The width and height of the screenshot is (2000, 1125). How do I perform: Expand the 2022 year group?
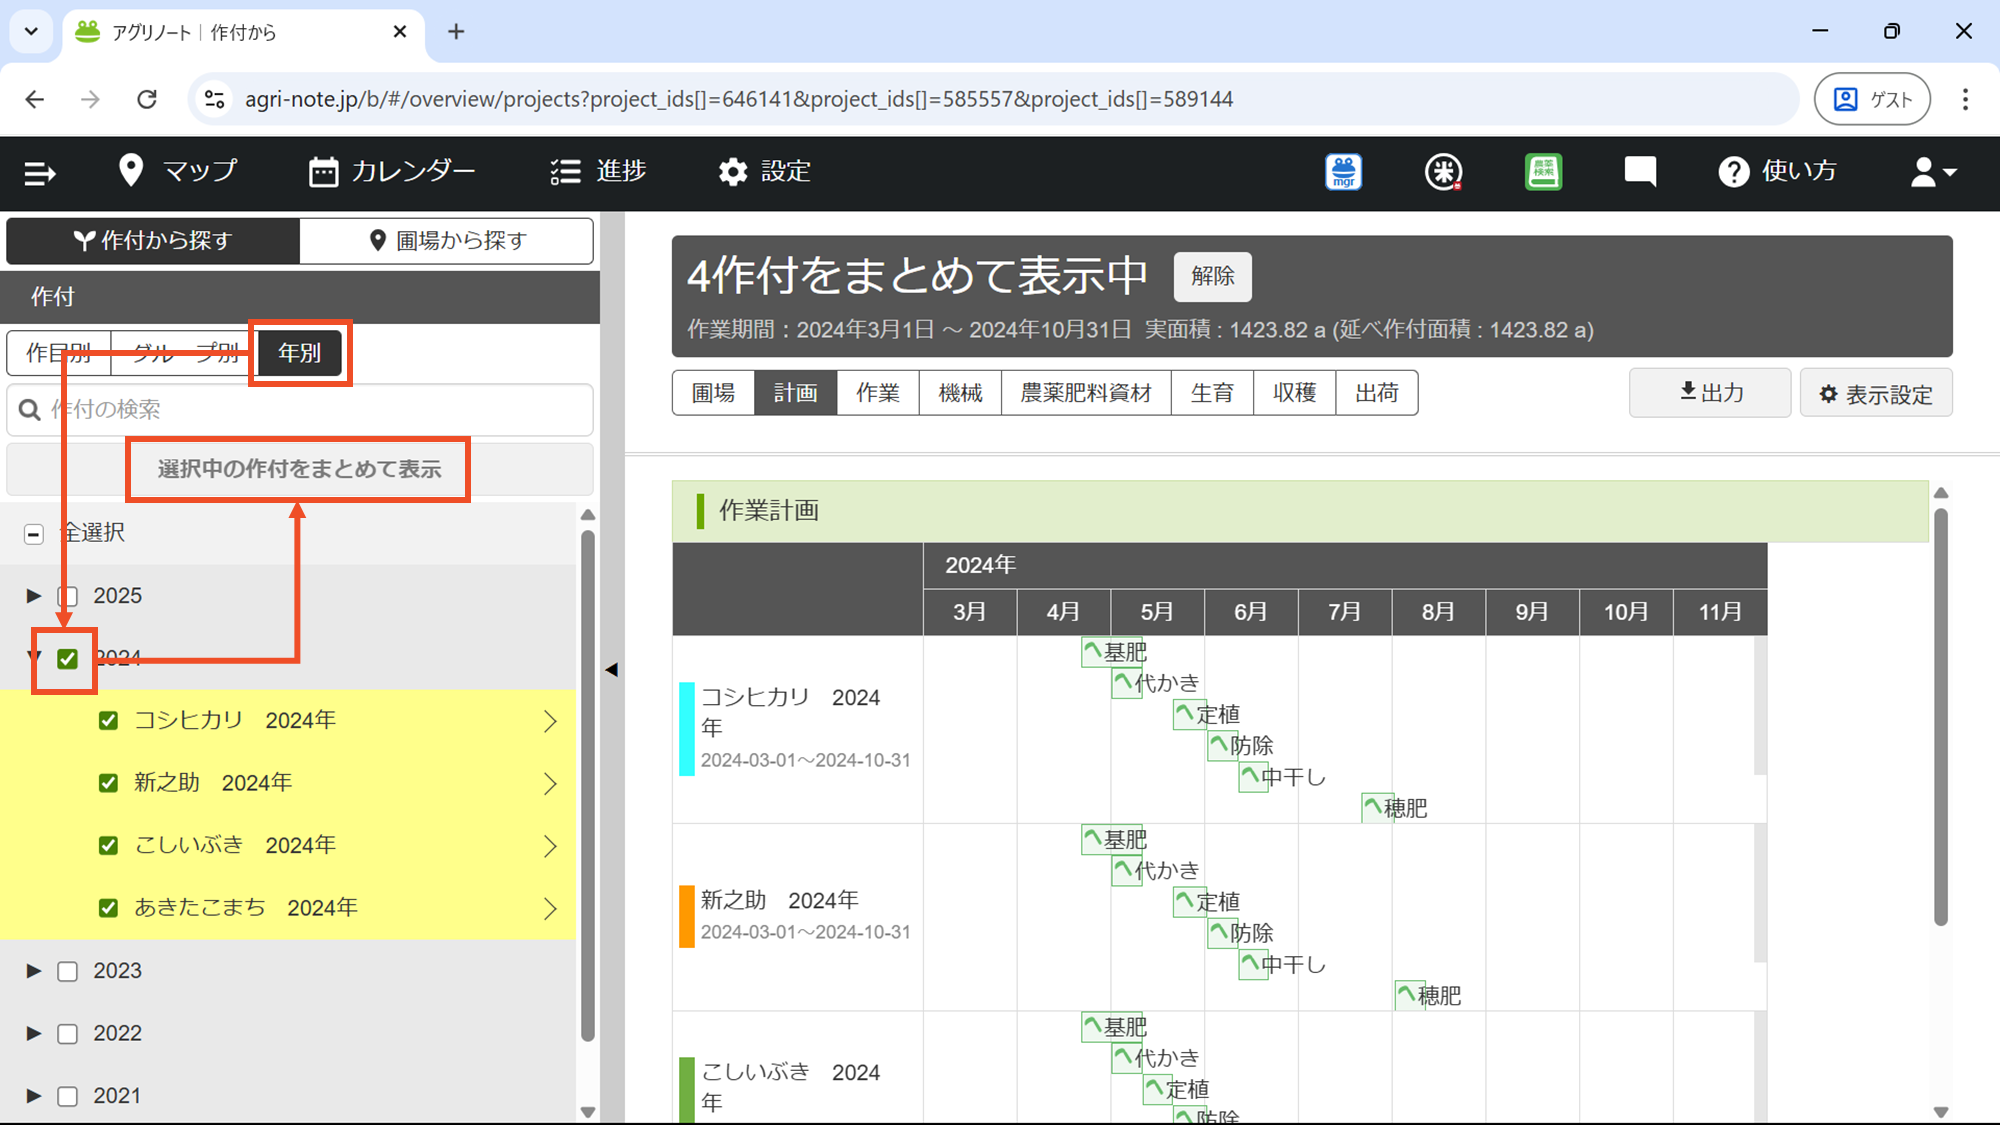tap(34, 1033)
